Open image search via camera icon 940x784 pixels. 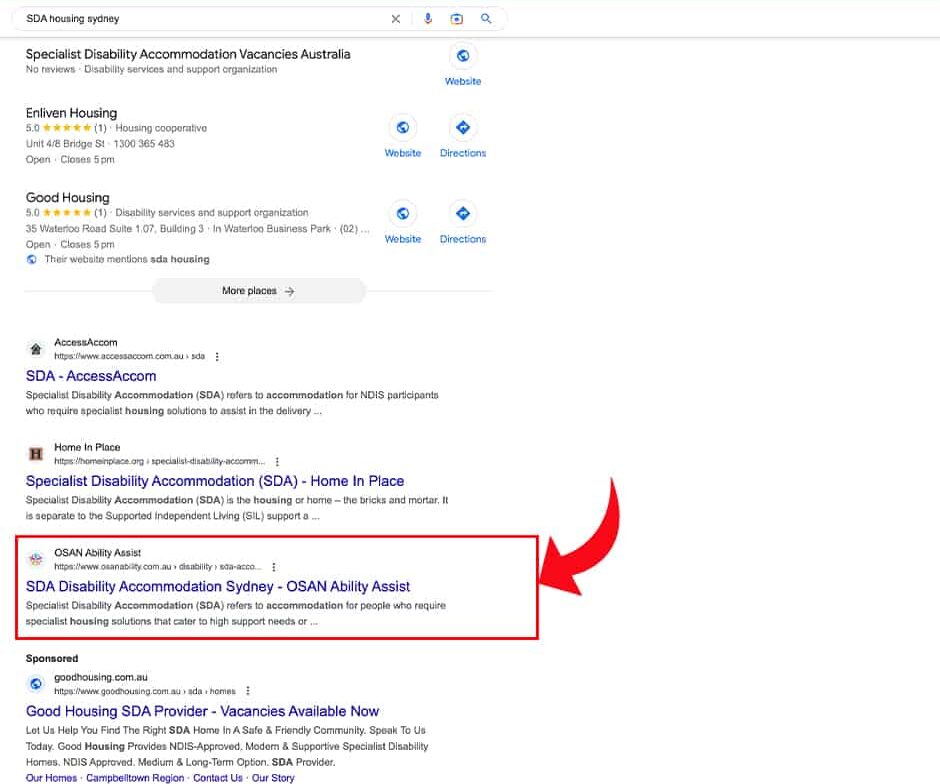(x=456, y=19)
